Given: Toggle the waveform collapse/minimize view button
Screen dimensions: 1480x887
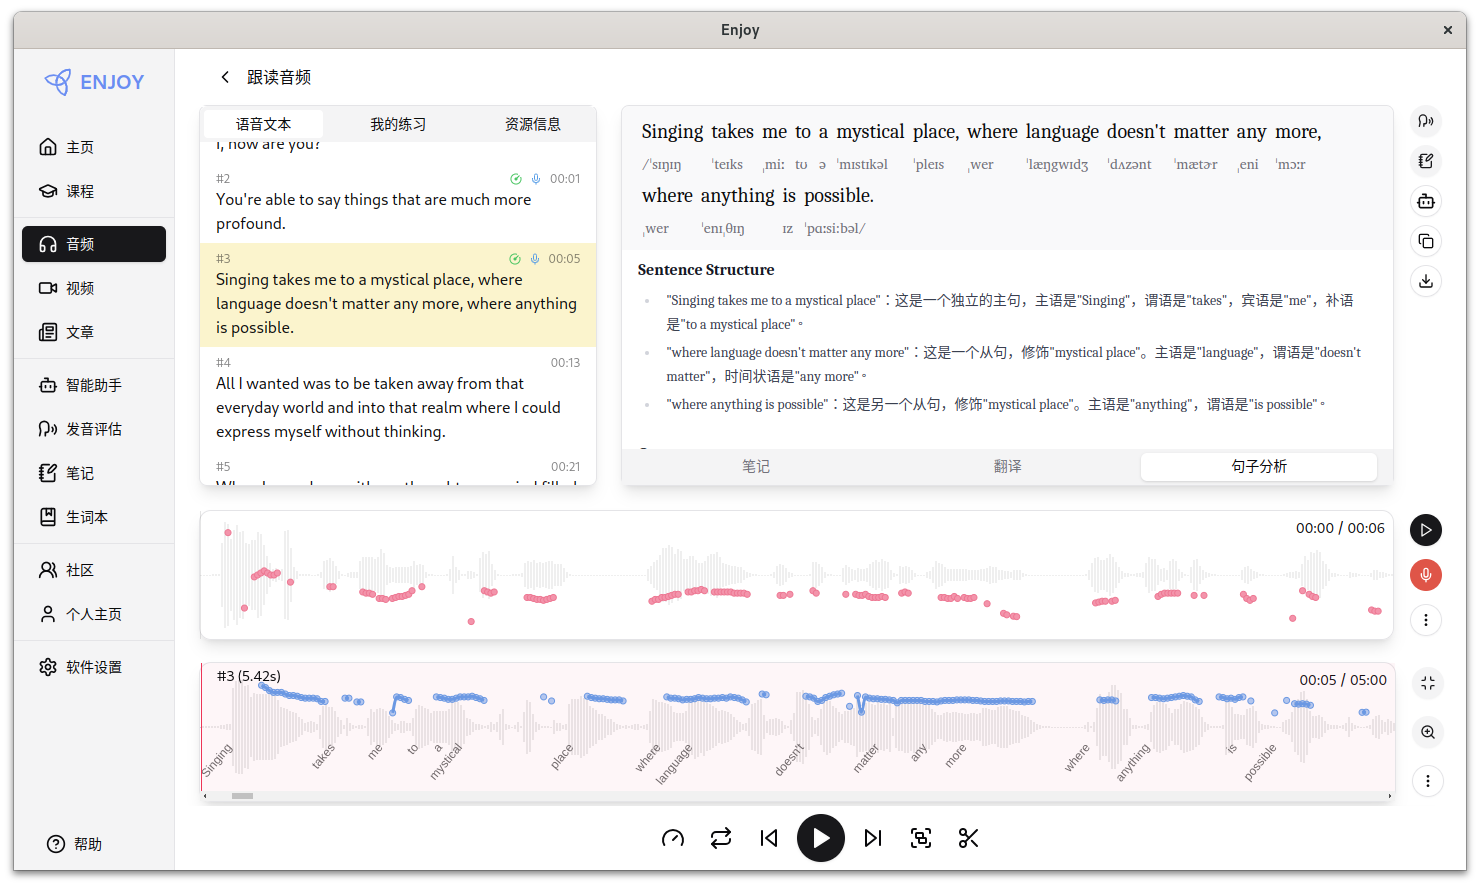Looking at the screenshot, I should pos(1428,683).
